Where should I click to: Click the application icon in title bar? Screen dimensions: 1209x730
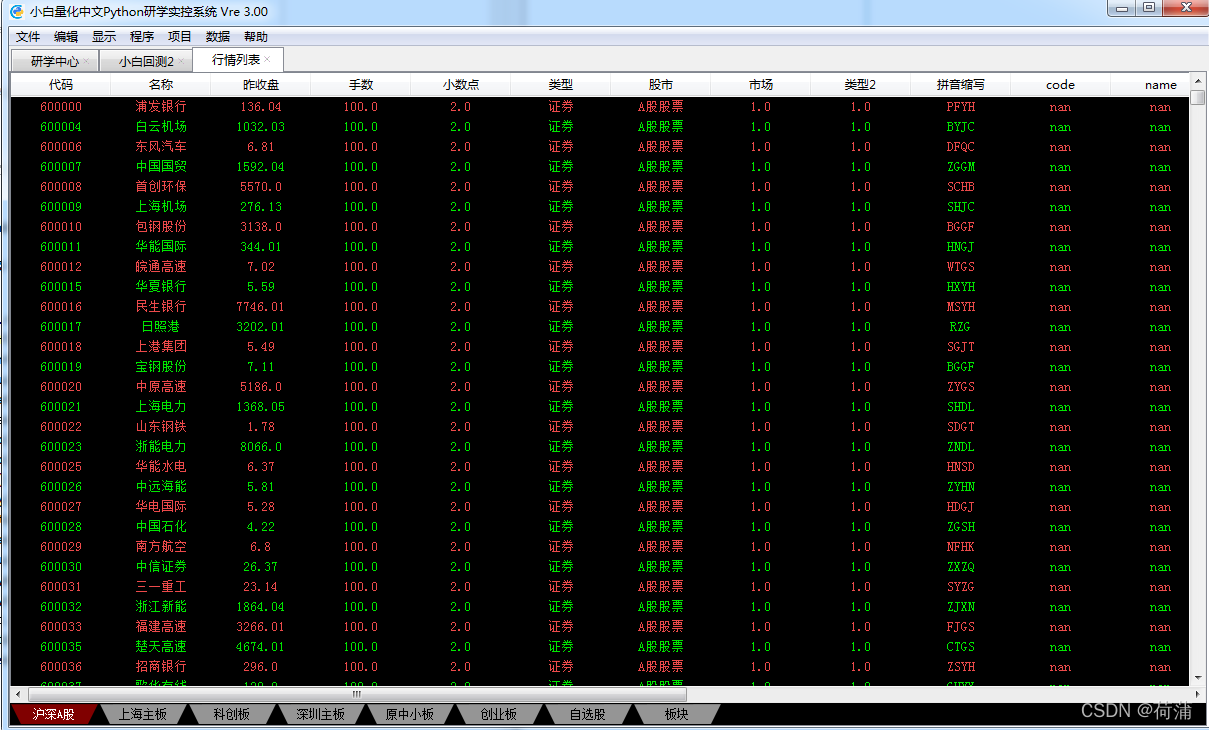[16, 12]
